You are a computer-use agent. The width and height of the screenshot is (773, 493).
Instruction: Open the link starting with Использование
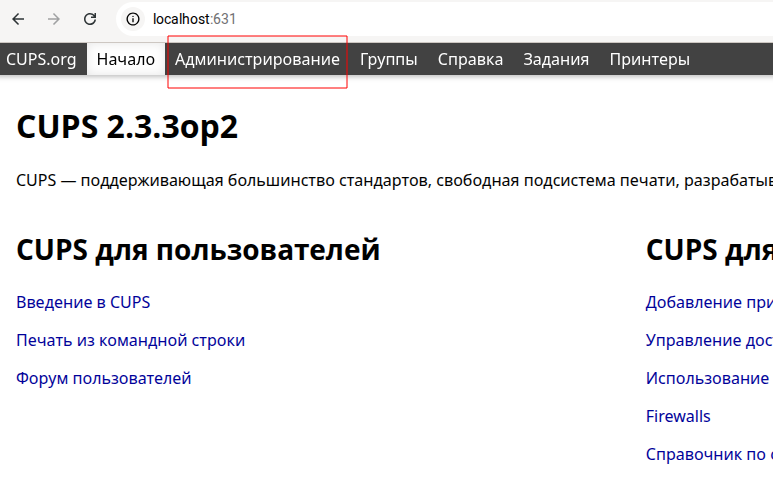708,378
